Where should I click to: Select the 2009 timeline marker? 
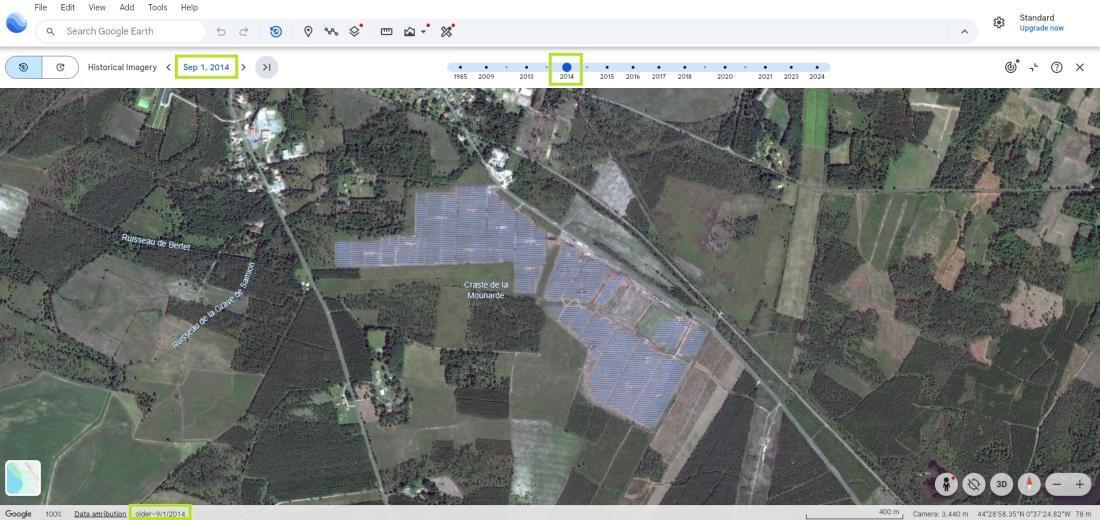click(486, 68)
